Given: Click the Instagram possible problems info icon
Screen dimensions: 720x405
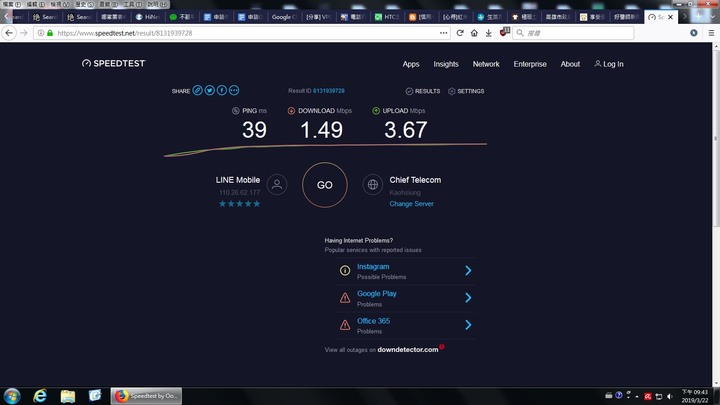Looking at the screenshot, I should (x=345, y=270).
